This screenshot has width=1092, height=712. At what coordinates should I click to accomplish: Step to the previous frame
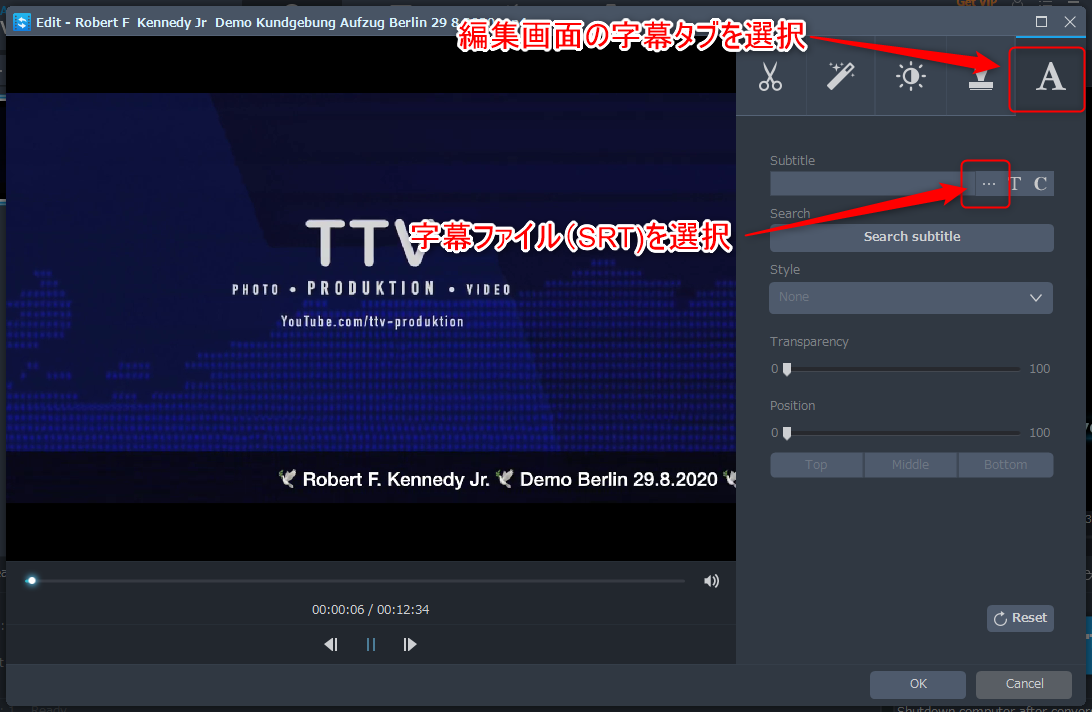tap(331, 645)
